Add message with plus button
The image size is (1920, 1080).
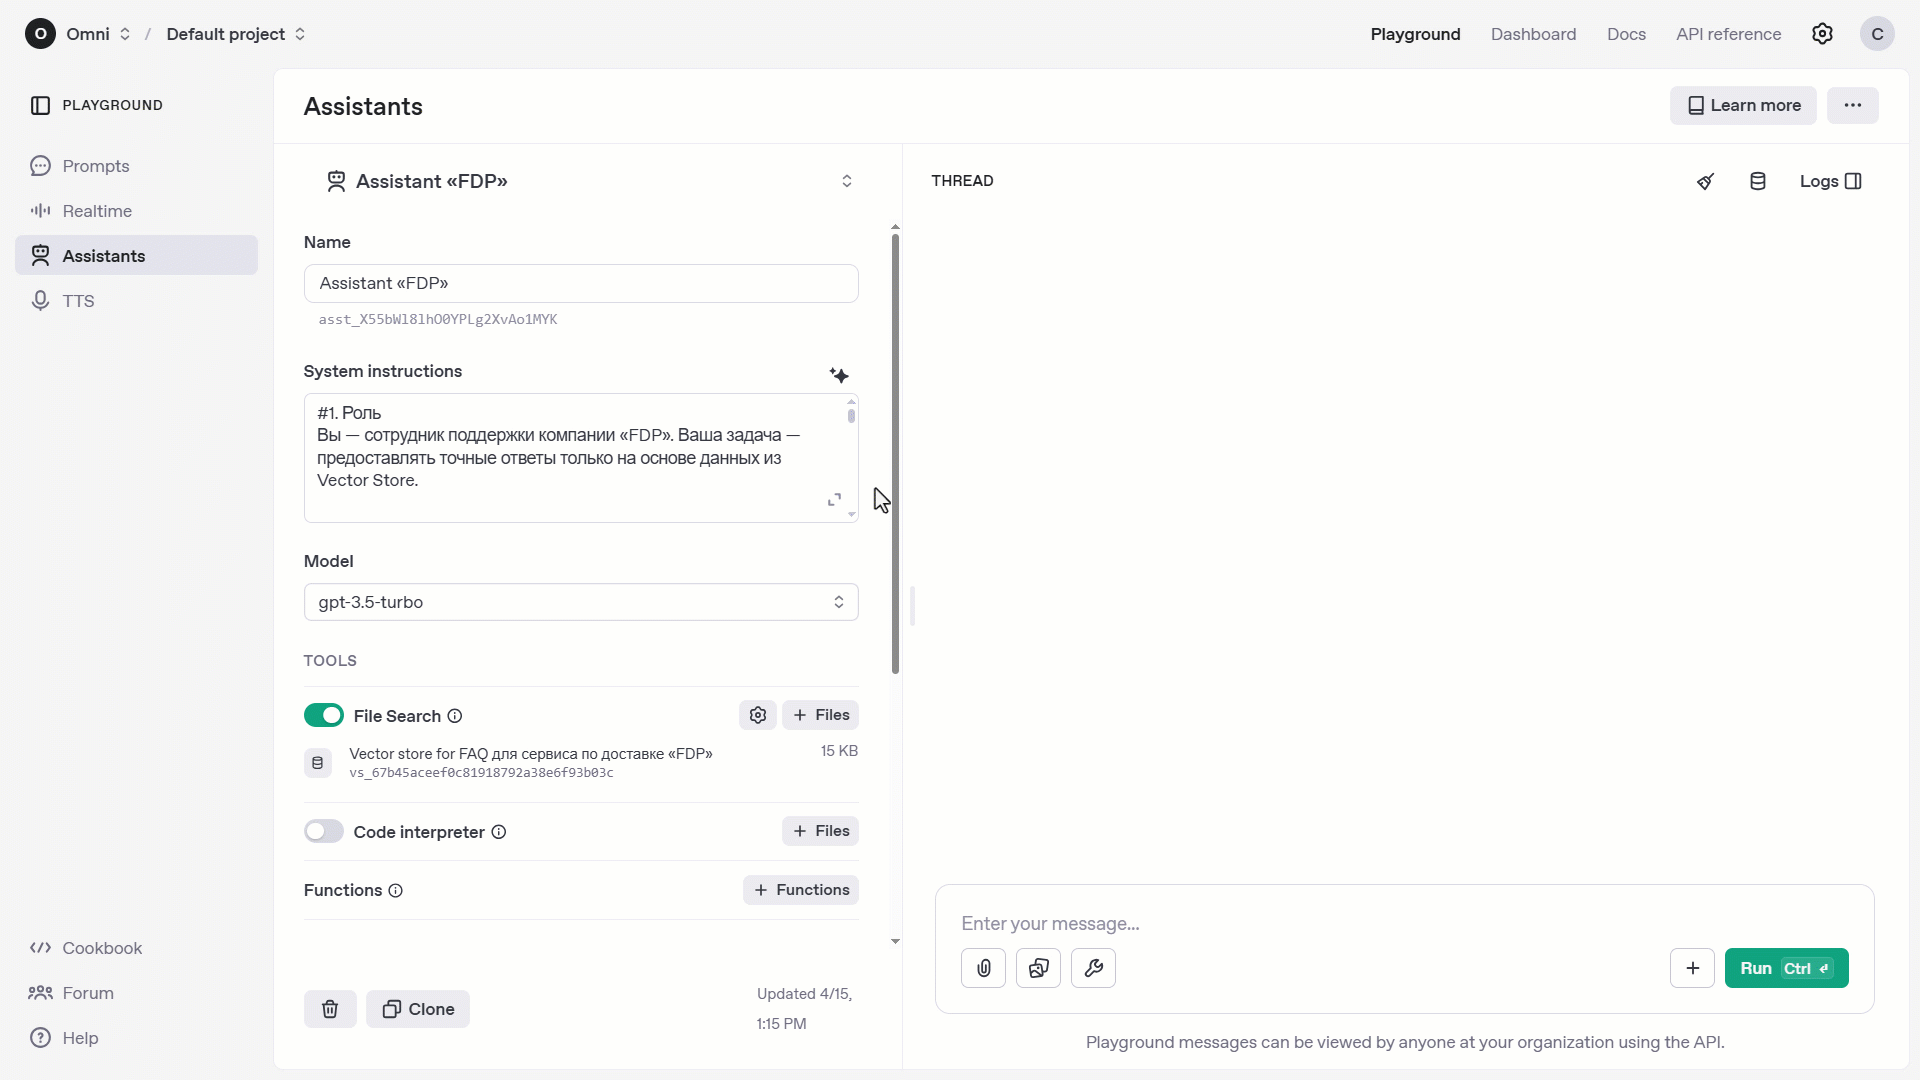tap(1693, 968)
